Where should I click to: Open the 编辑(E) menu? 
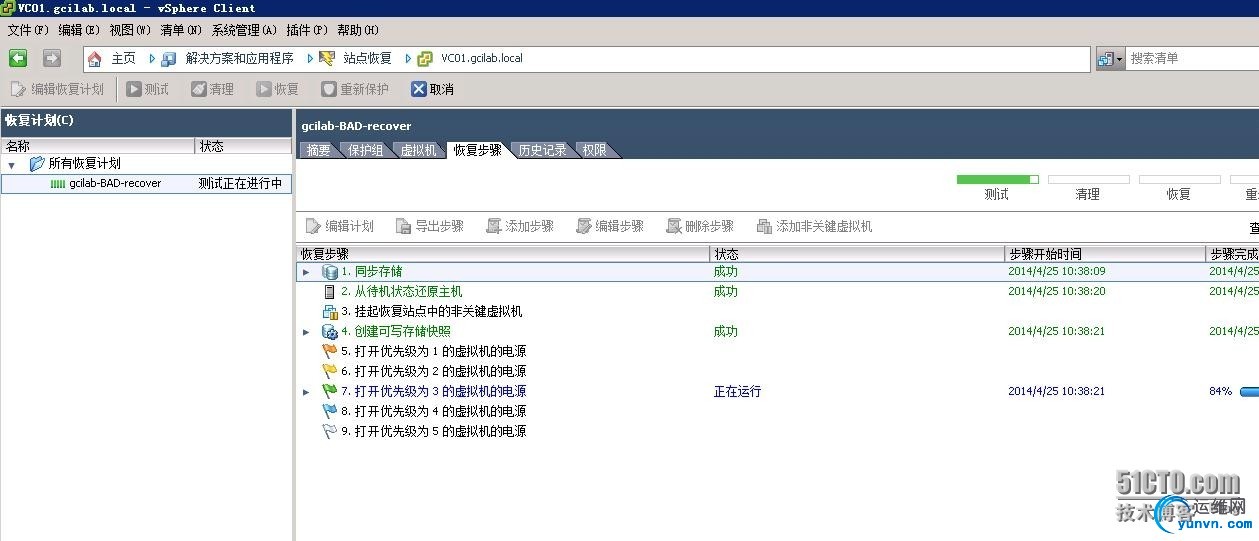[x=79, y=30]
